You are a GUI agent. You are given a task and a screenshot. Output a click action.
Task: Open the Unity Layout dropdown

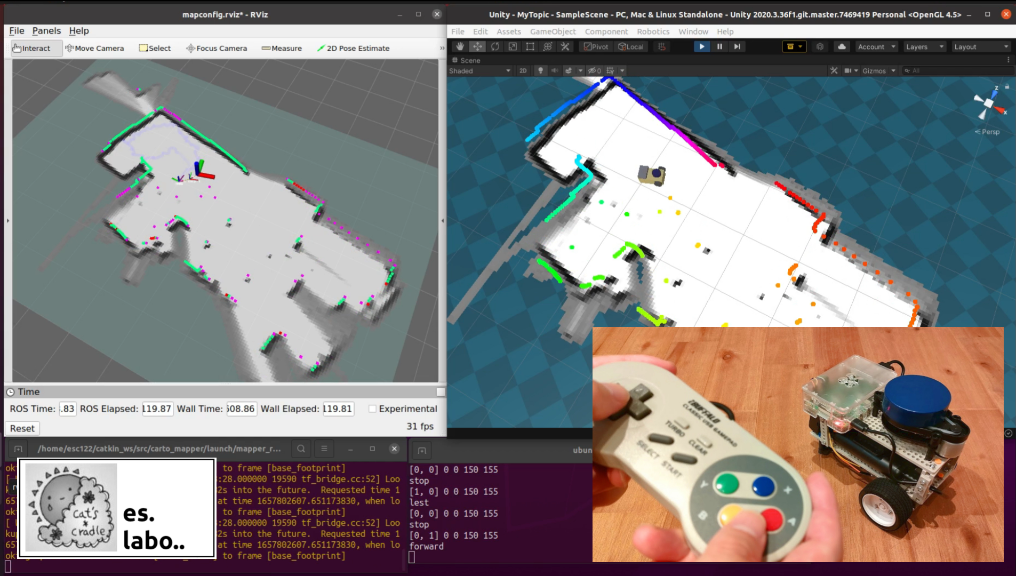pos(980,46)
